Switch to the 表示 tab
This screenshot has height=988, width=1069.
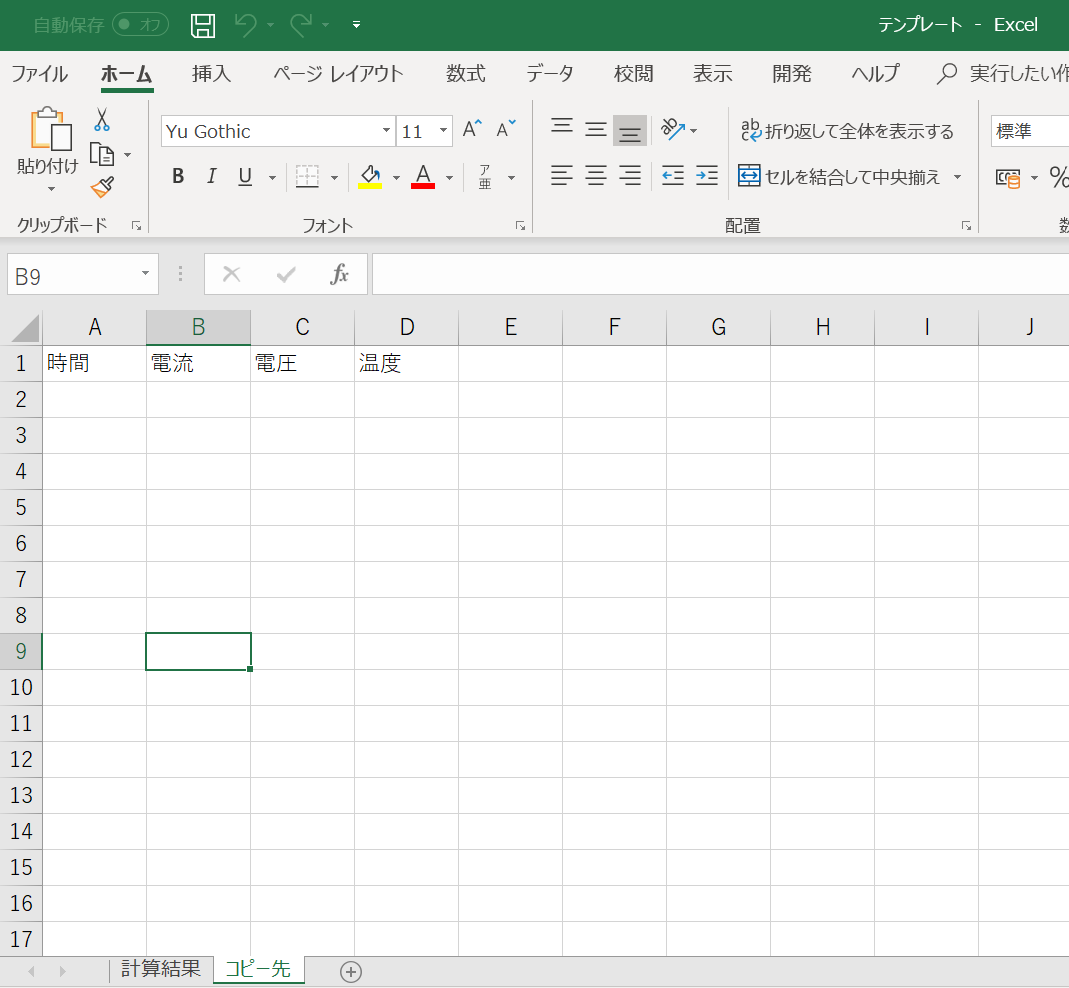(712, 73)
